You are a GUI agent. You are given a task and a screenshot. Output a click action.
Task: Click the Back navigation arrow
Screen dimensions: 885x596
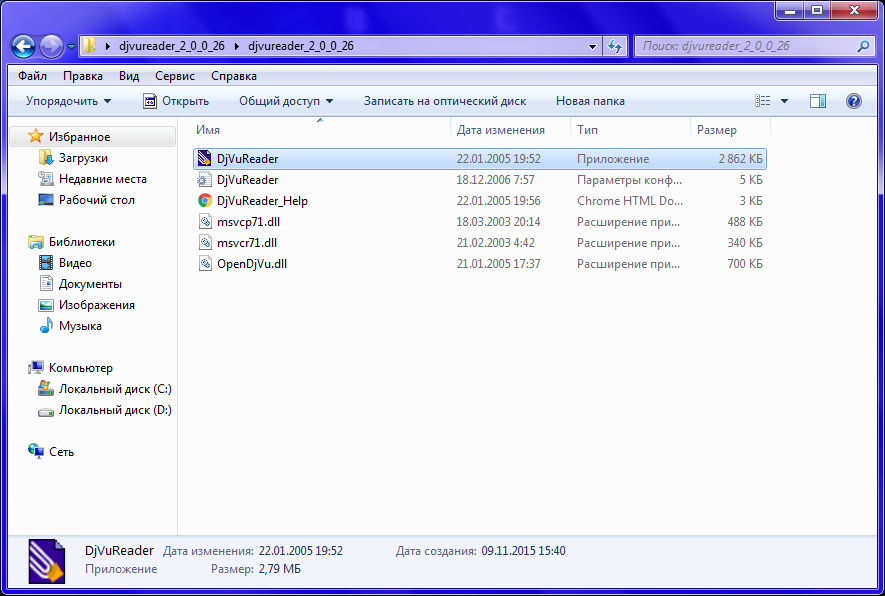[24, 46]
